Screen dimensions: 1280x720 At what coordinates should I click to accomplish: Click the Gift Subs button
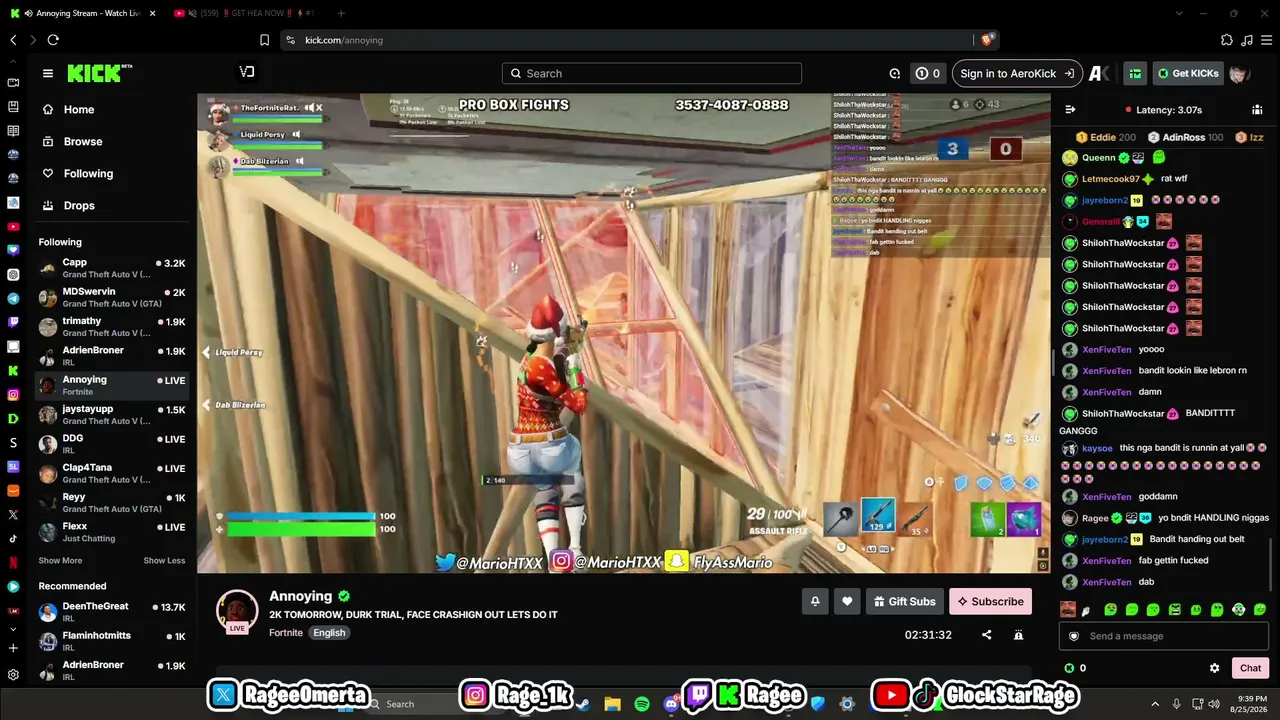(905, 601)
